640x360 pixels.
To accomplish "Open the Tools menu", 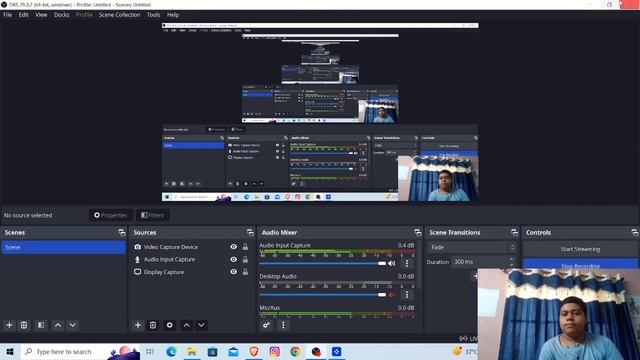I will (153, 15).
